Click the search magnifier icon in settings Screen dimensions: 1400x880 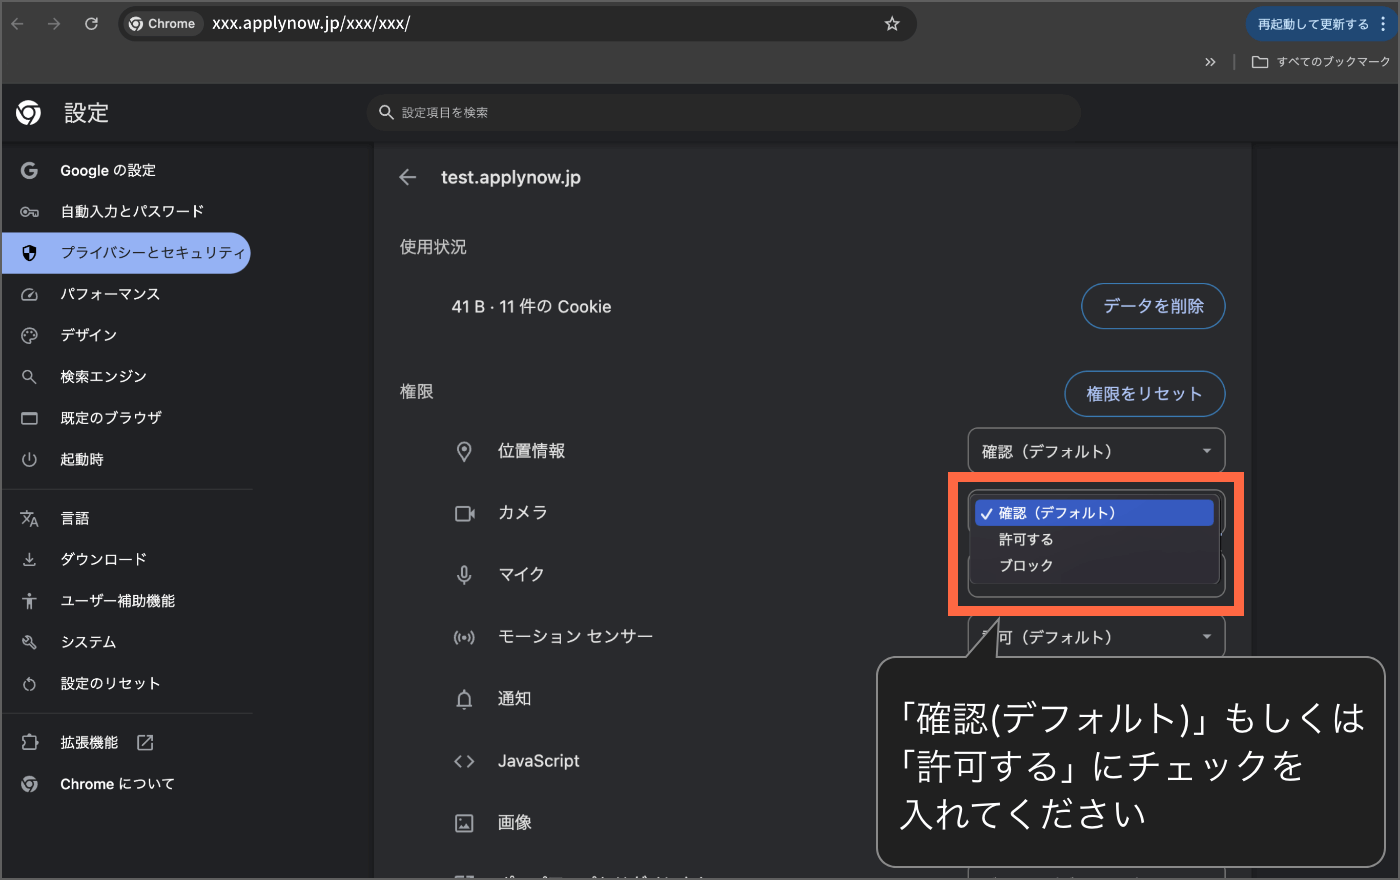click(386, 113)
